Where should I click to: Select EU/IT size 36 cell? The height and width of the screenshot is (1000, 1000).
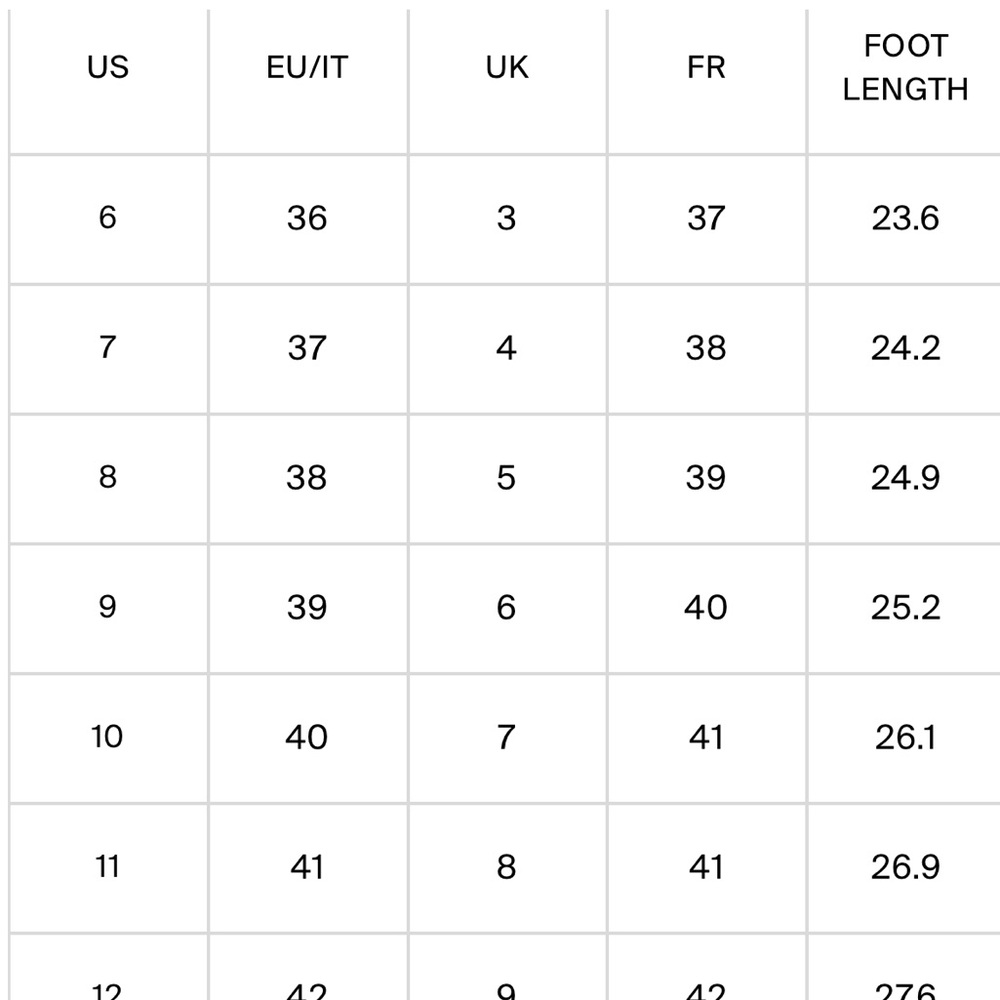(x=308, y=219)
